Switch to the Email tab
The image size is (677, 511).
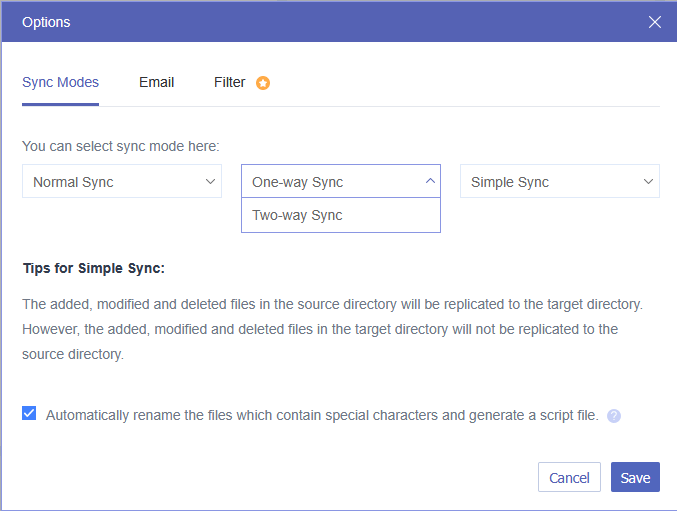tap(157, 82)
